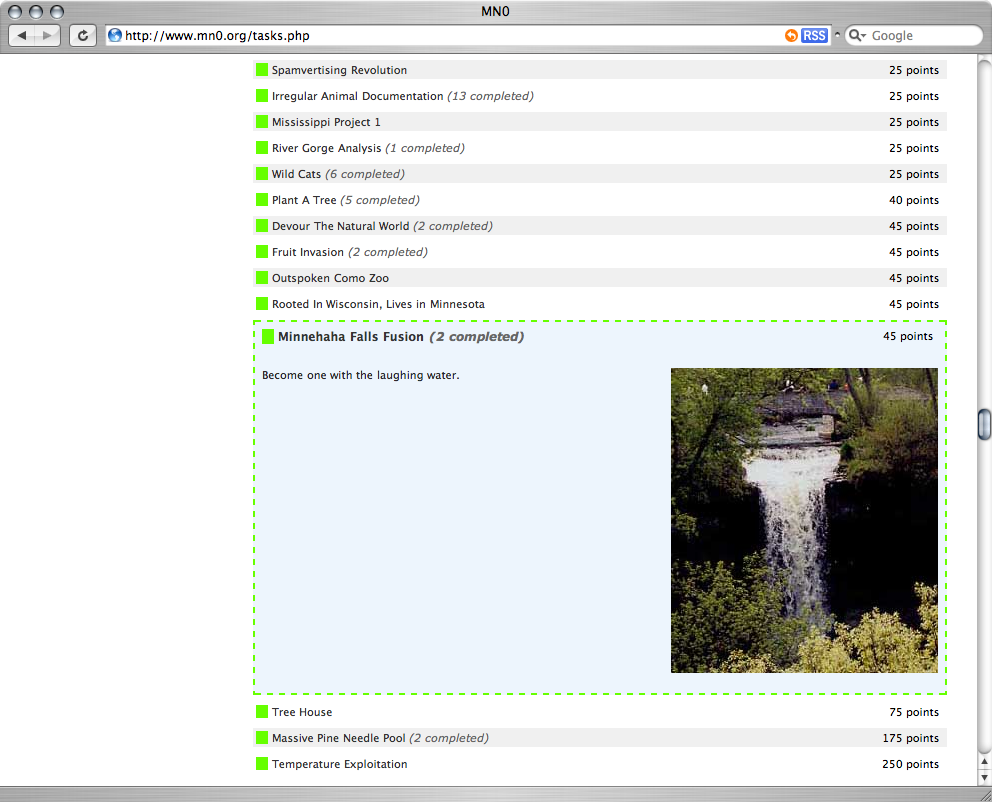Click the blue RSS button
992x802 pixels.
tap(814, 36)
